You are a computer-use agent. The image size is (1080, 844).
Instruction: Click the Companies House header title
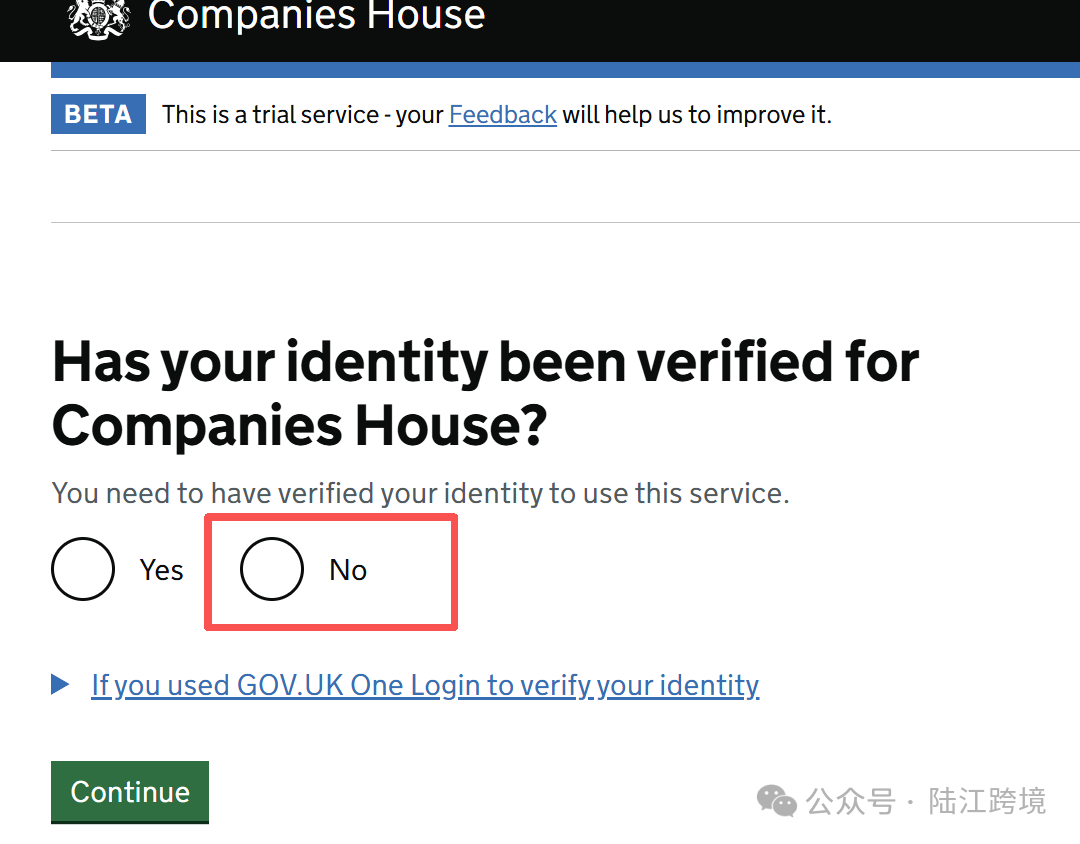[316, 16]
